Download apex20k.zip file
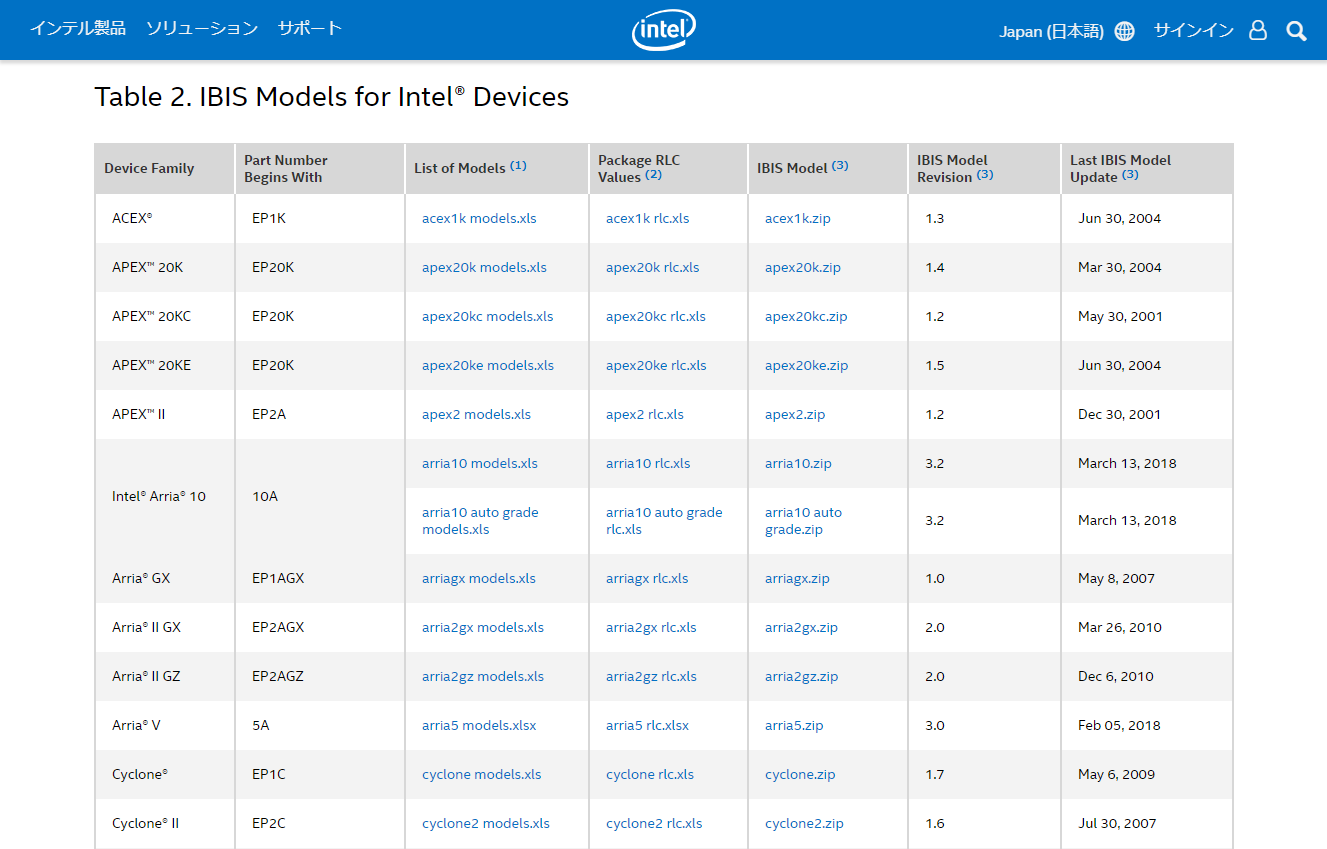Screen dimensions: 1327x849 802,267
